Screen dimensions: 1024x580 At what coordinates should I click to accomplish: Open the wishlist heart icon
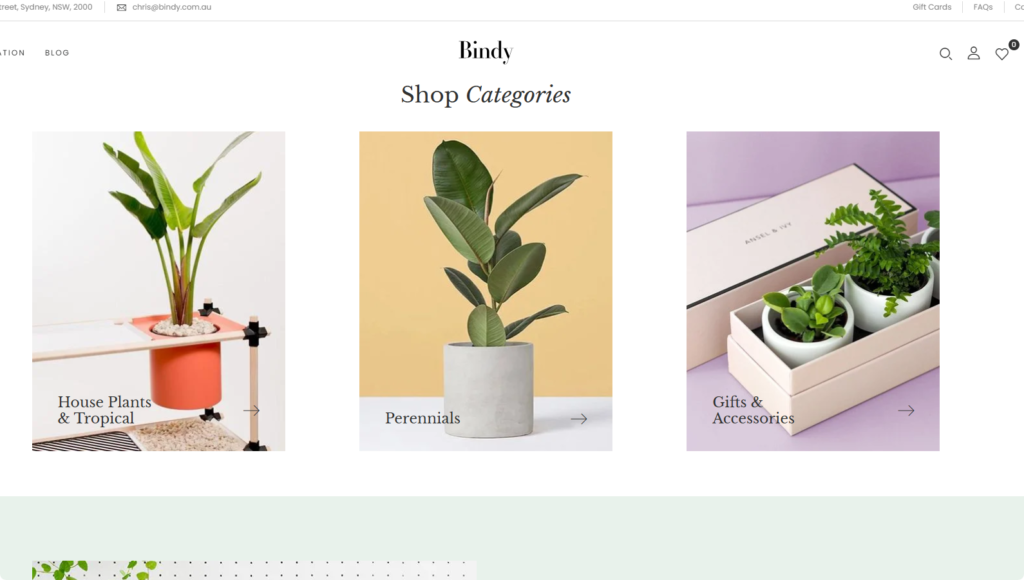(x=1001, y=54)
